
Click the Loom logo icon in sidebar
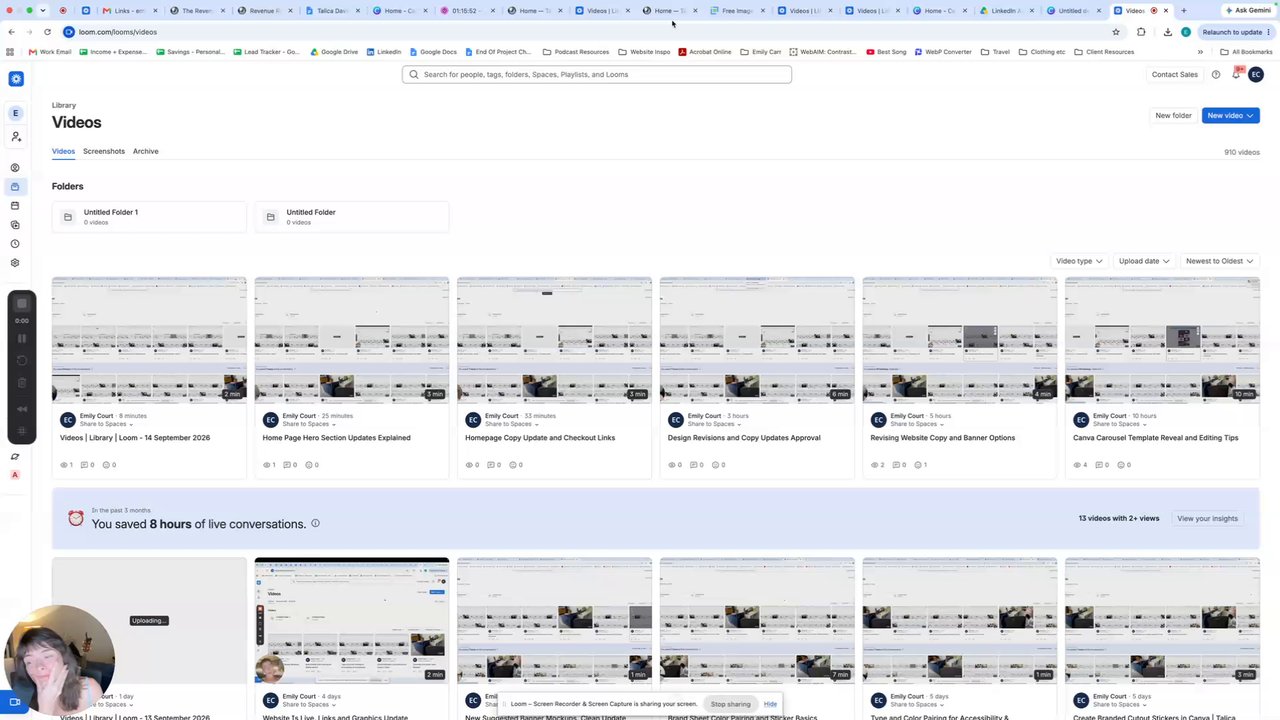click(16, 79)
